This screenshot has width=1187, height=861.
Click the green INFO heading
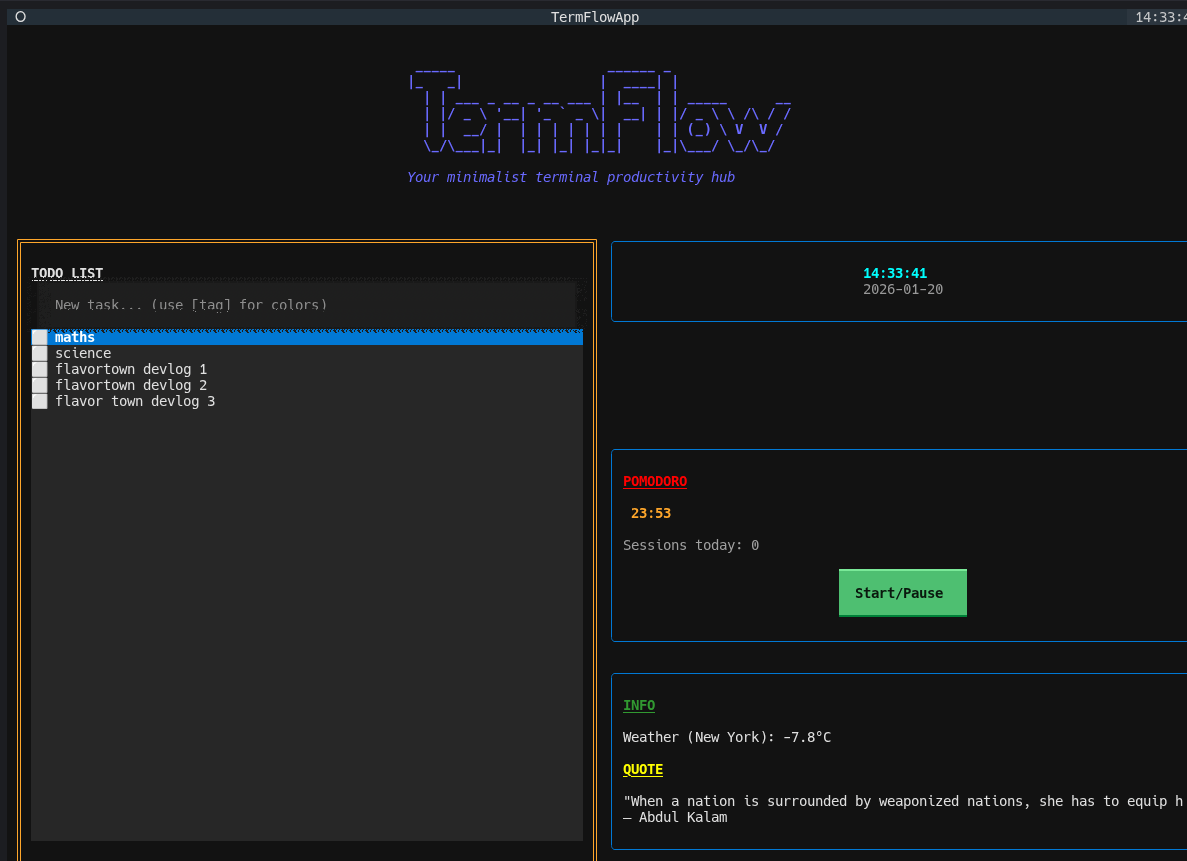(x=639, y=705)
